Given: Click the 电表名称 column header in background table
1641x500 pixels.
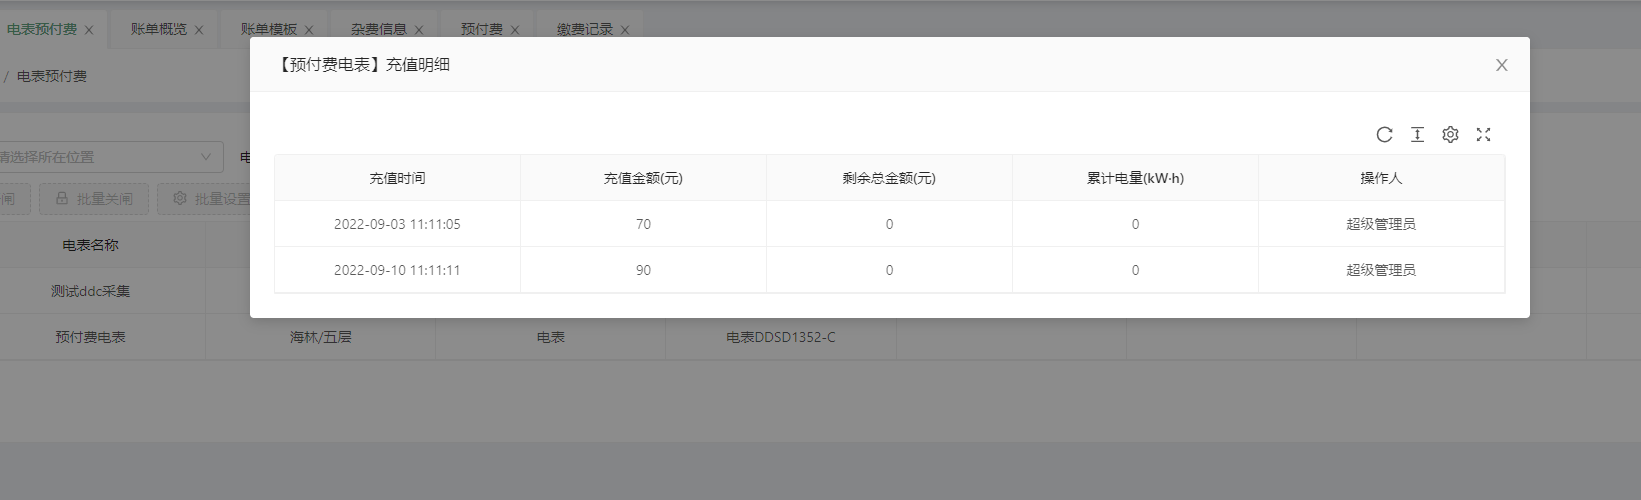Looking at the screenshot, I should tap(91, 245).
